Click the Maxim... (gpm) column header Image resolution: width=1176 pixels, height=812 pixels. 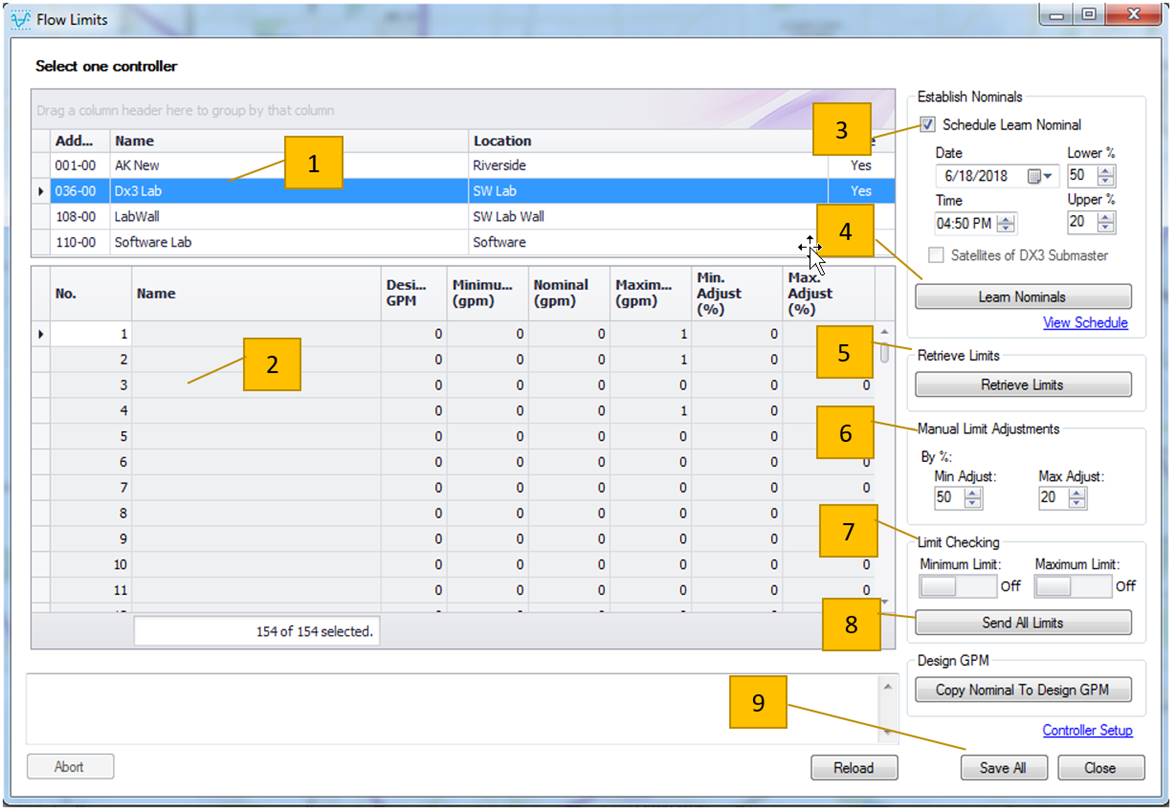[651, 294]
